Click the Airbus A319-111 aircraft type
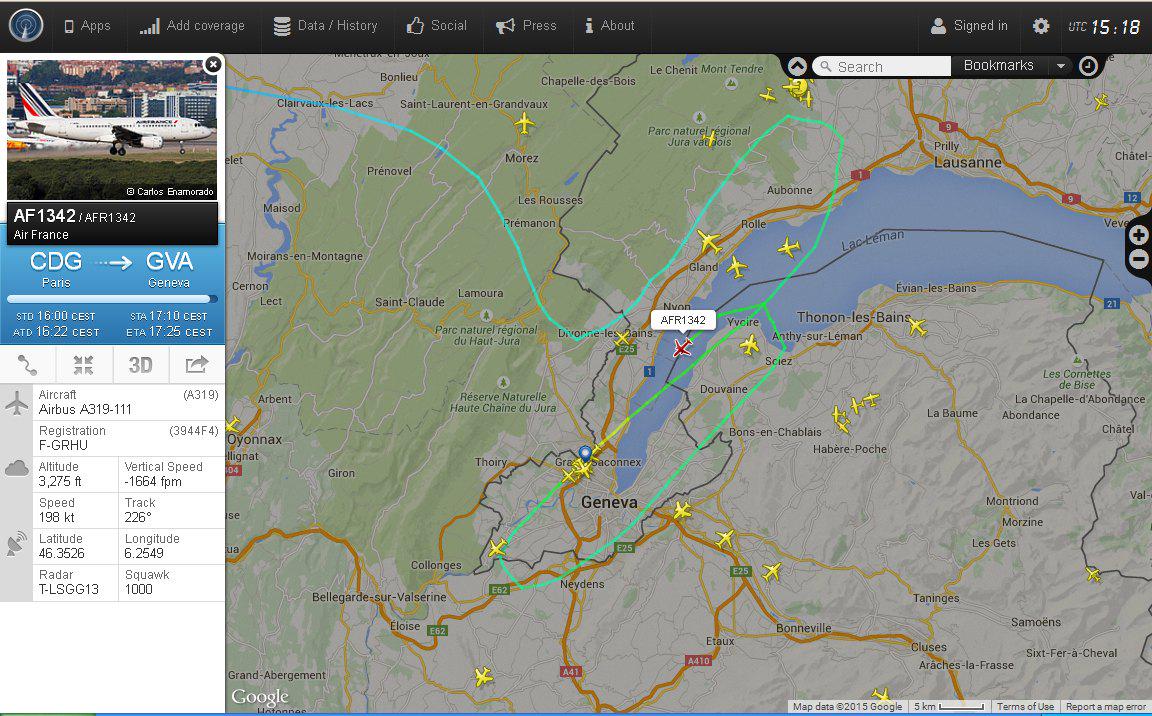This screenshot has width=1152, height=716. pos(85,410)
